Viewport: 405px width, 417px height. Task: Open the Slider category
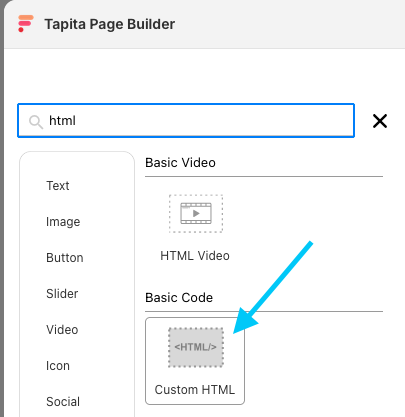62,294
